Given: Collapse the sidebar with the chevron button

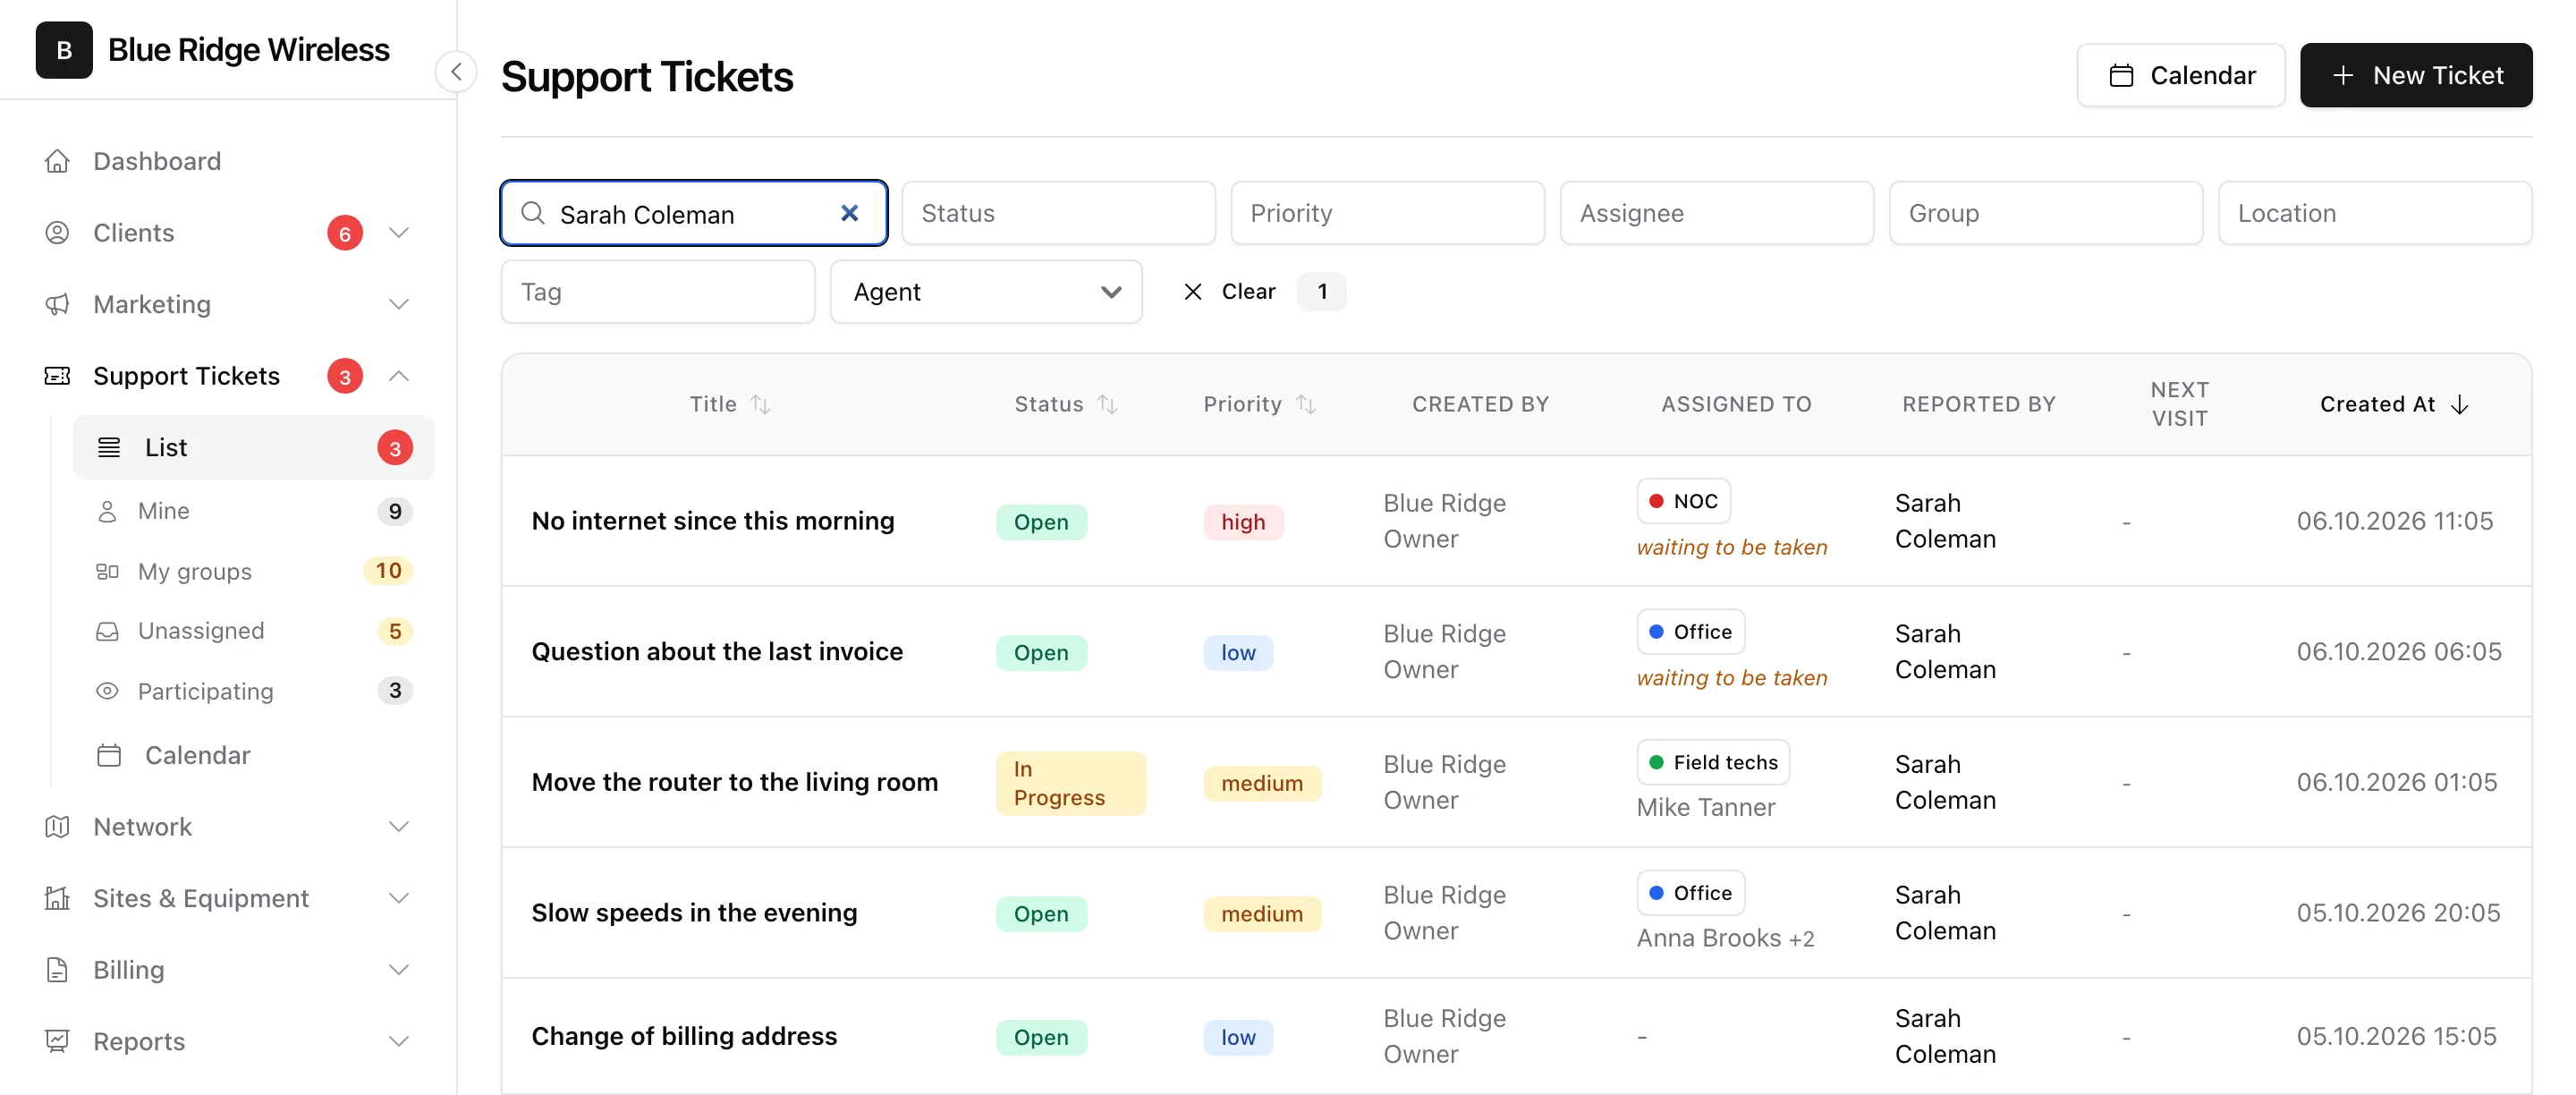Looking at the screenshot, I should 456,72.
